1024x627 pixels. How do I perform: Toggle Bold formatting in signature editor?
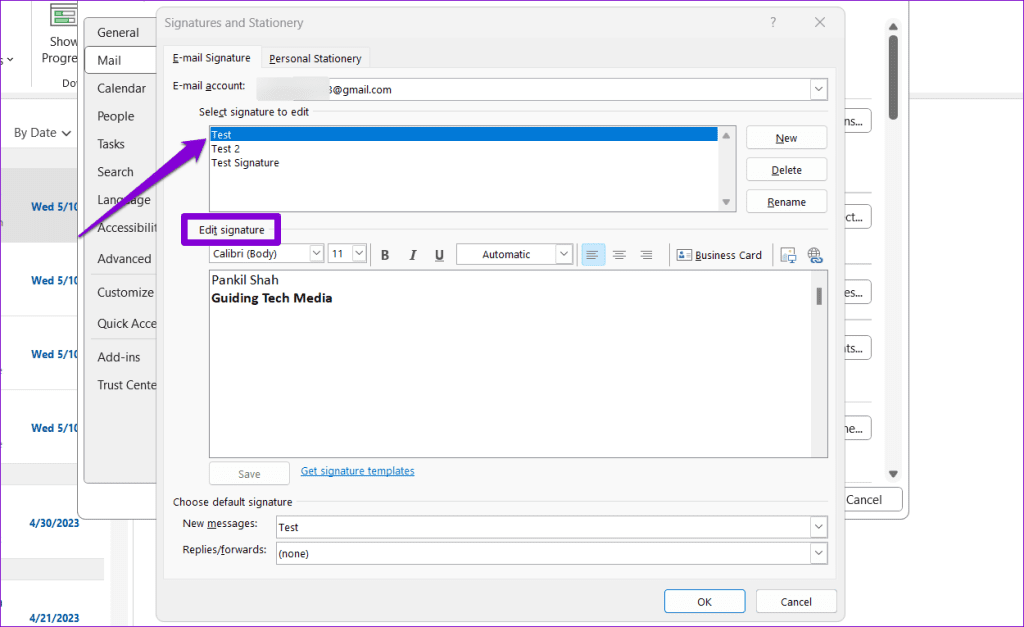385,255
